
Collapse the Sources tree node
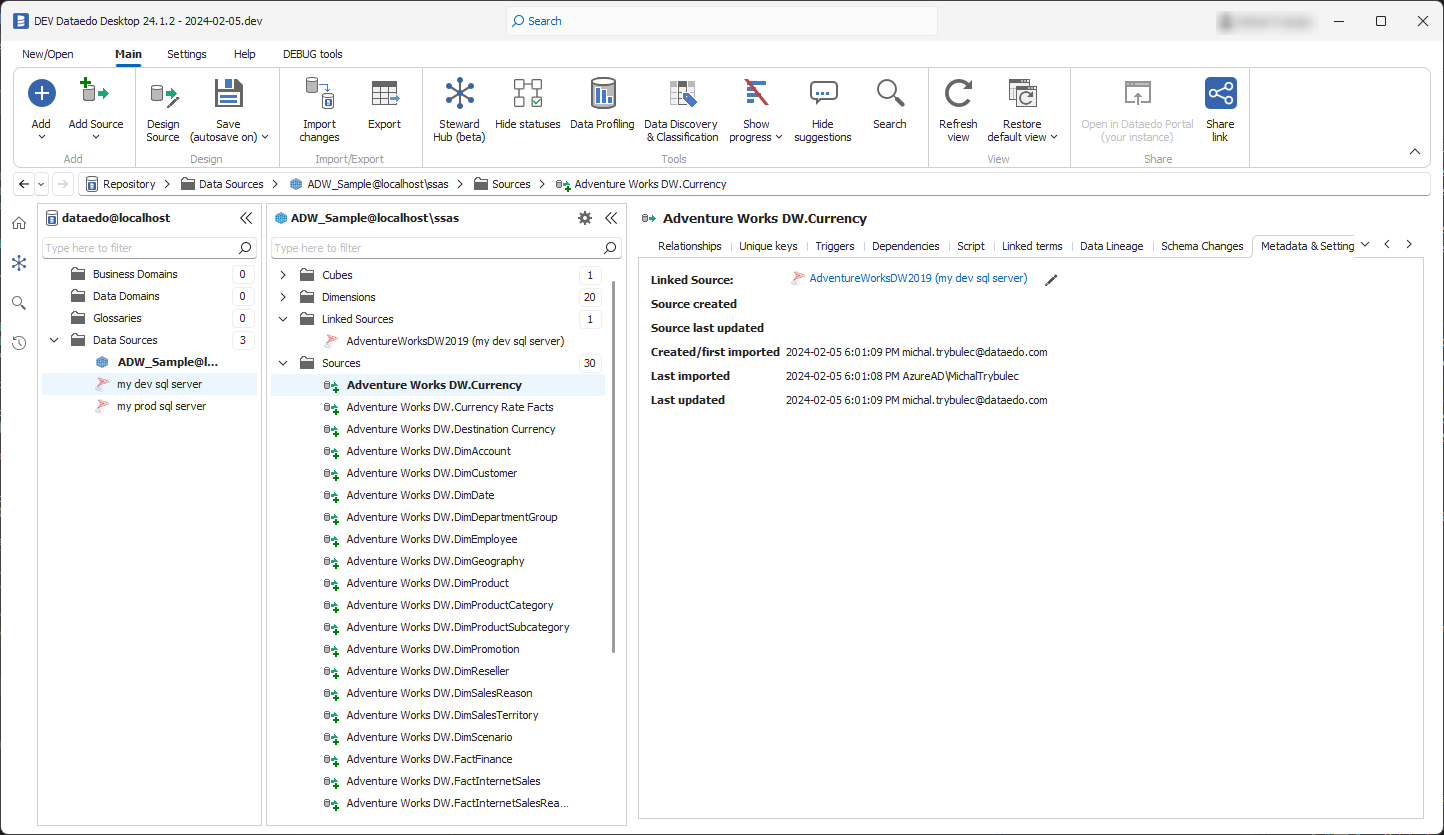click(283, 363)
